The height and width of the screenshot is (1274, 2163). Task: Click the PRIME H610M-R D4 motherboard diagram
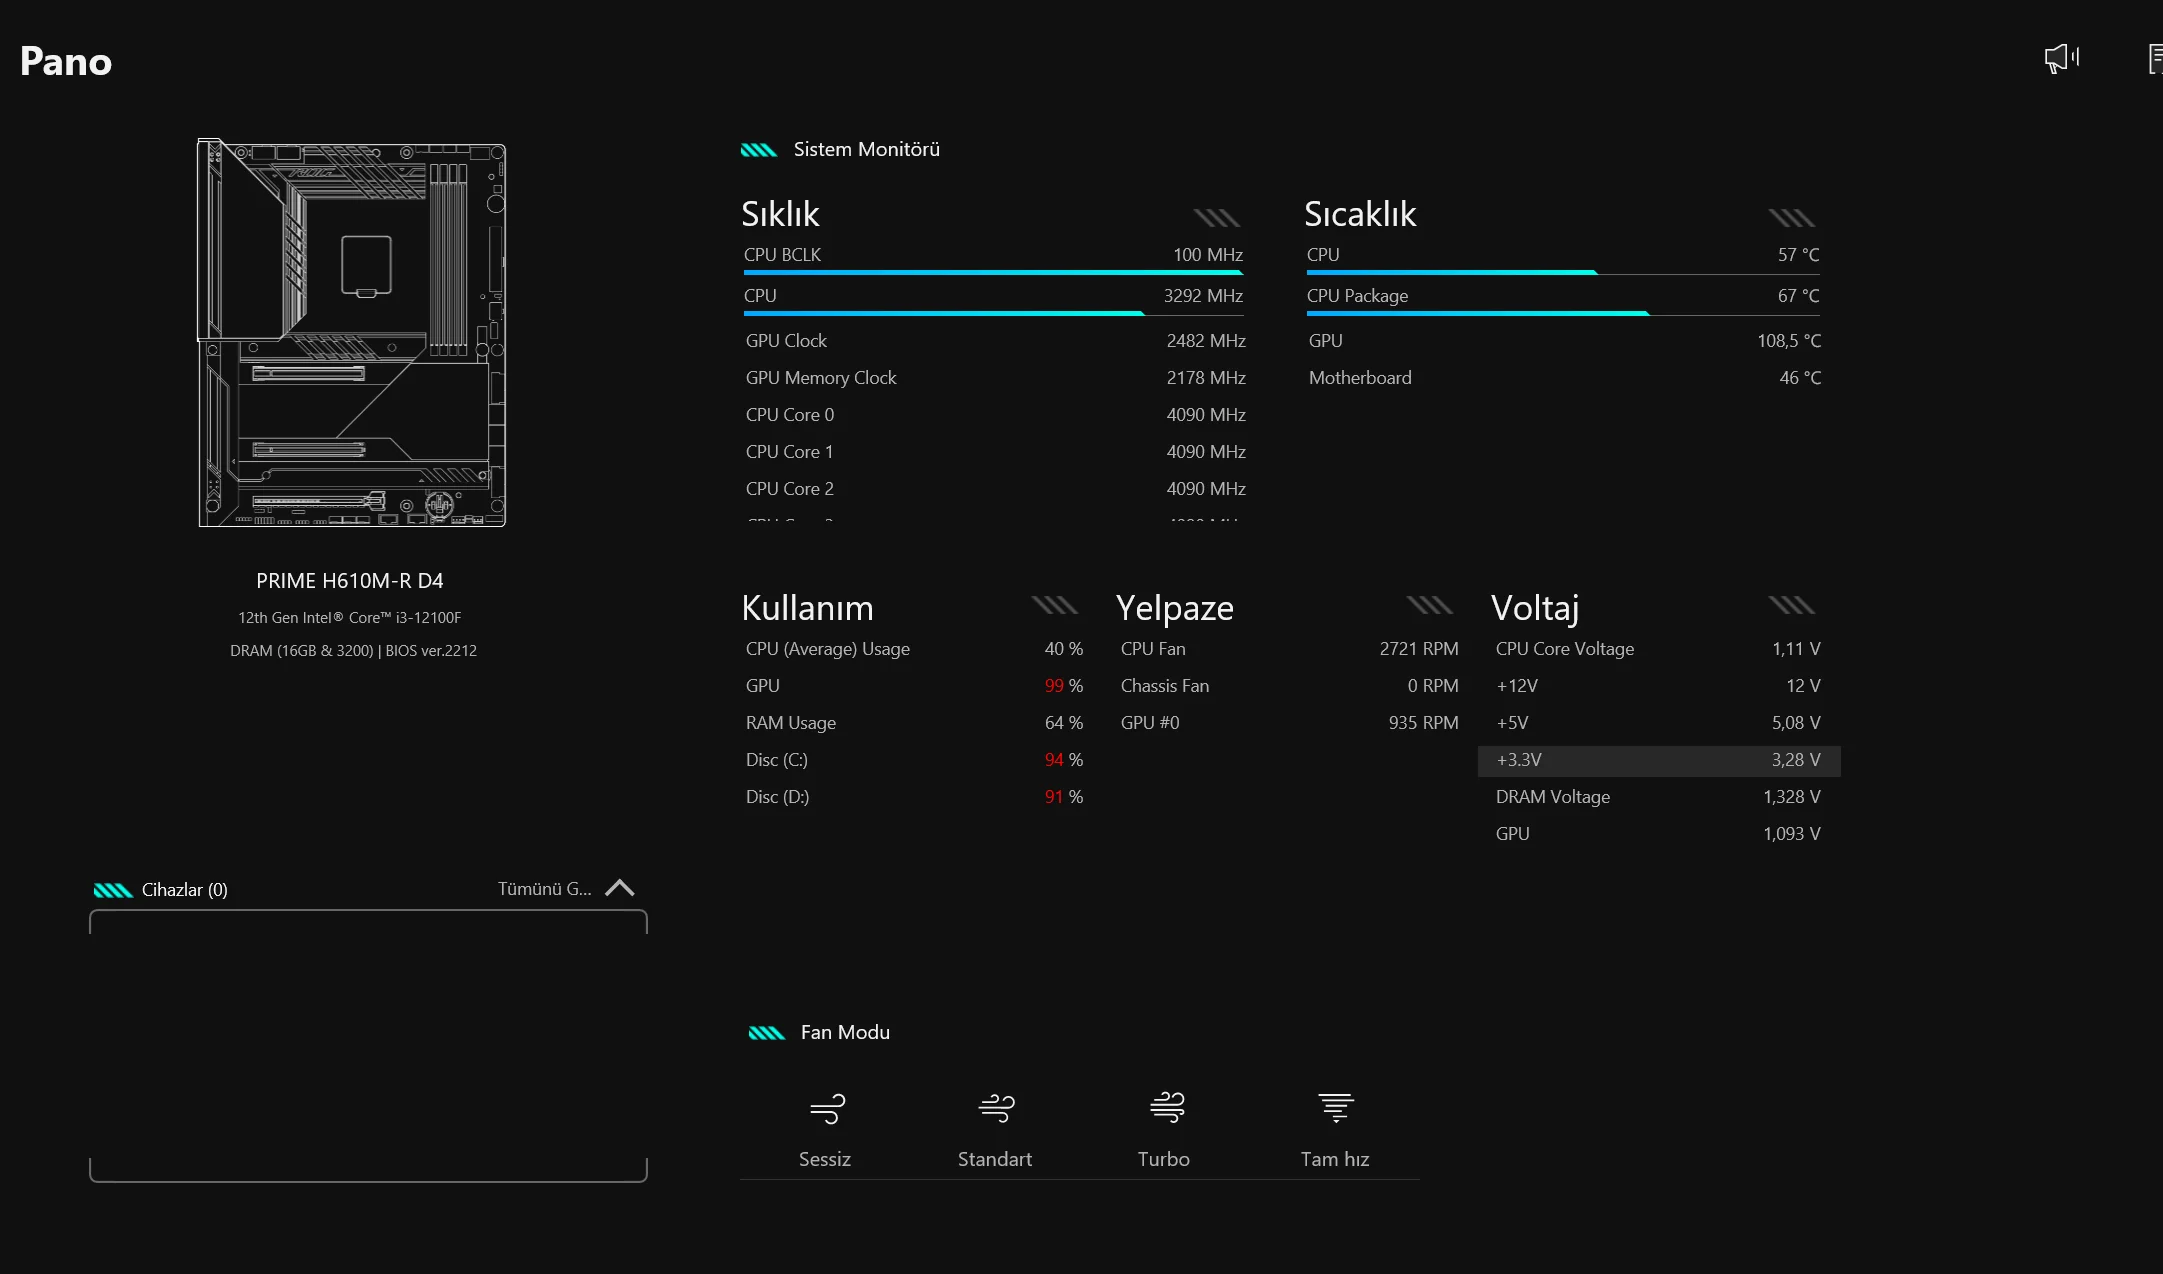[x=352, y=332]
